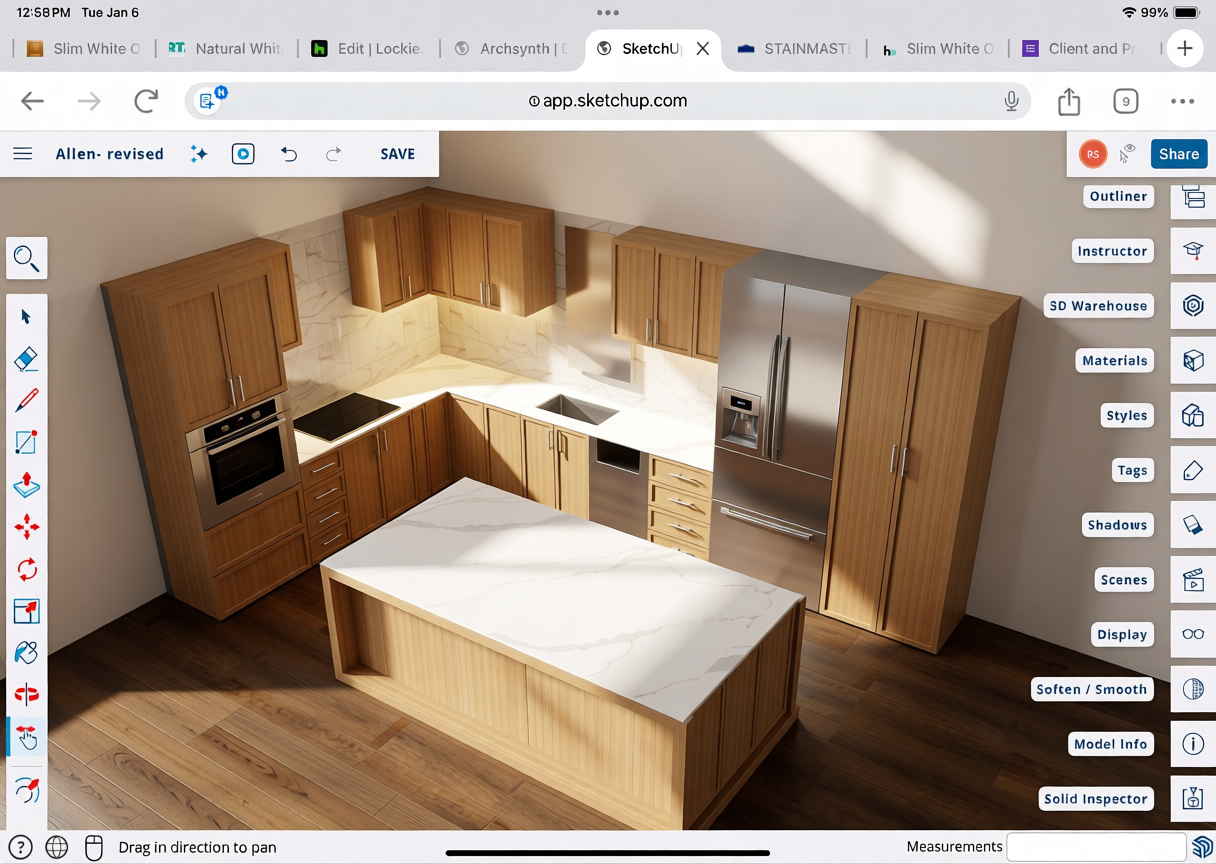The image size is (1216, 864).
Task: Activate the Move tool
Action: 27,527
